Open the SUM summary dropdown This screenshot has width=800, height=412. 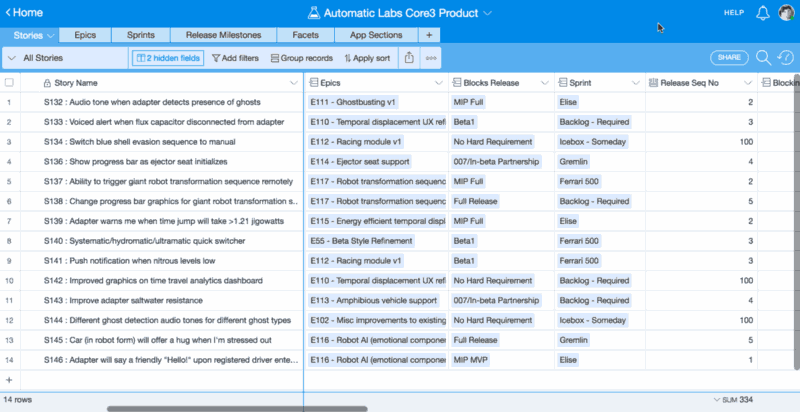click(733, 400)
